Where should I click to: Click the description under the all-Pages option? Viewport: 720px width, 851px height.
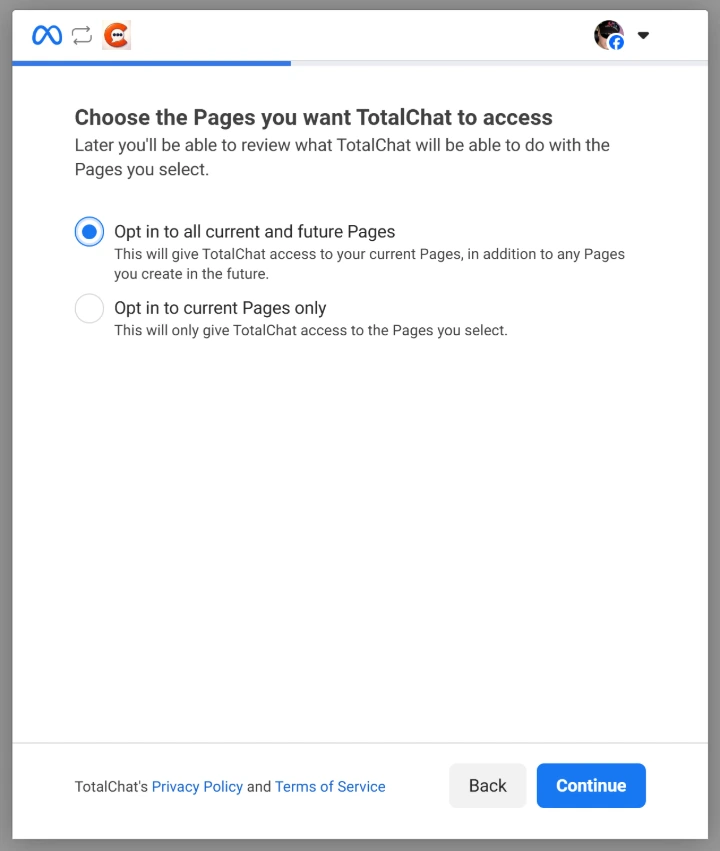pyautogui.click(x=368, y=264)
